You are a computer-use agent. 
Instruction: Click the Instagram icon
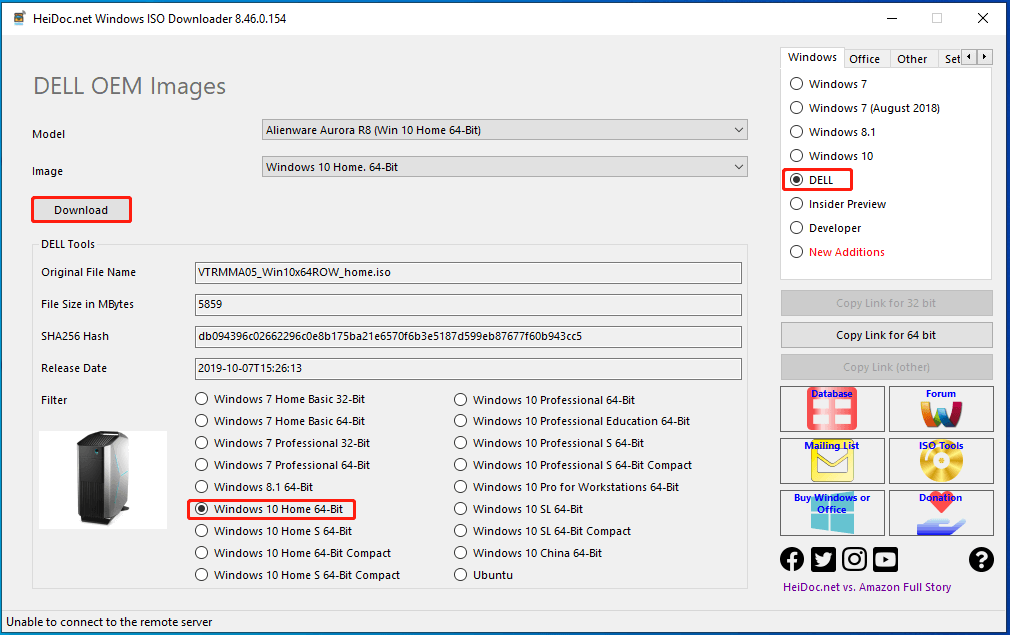[x=854, y=560]
